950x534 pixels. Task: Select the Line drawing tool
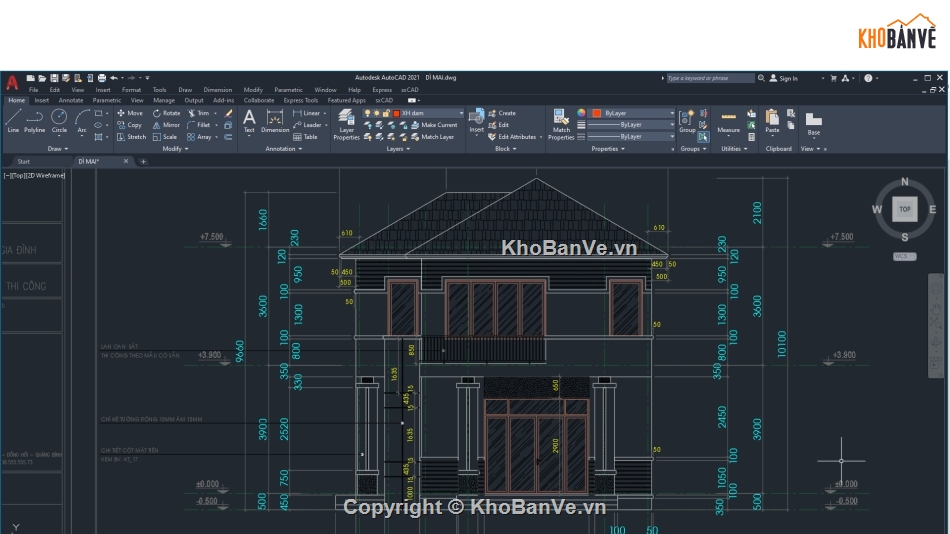click(x=13, y=121)
